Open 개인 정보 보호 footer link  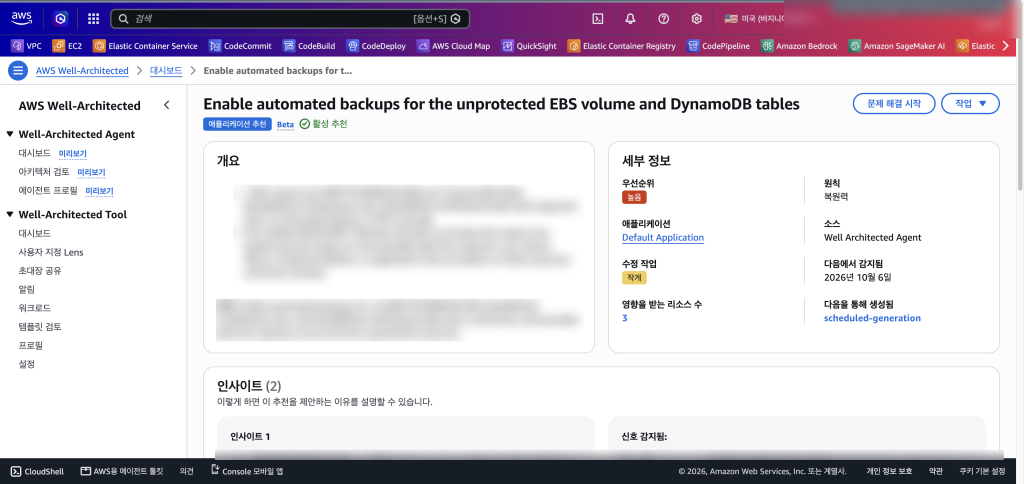[889, 471]
